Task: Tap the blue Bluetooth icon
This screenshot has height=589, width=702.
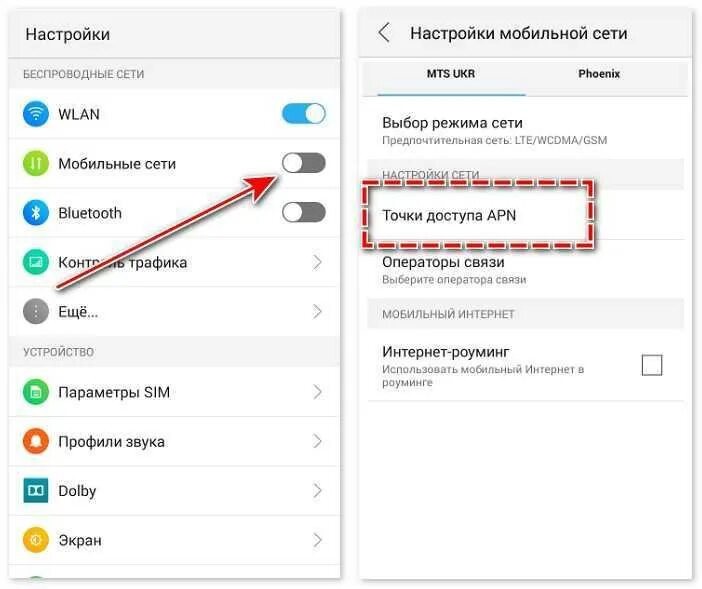Action: 36,213
